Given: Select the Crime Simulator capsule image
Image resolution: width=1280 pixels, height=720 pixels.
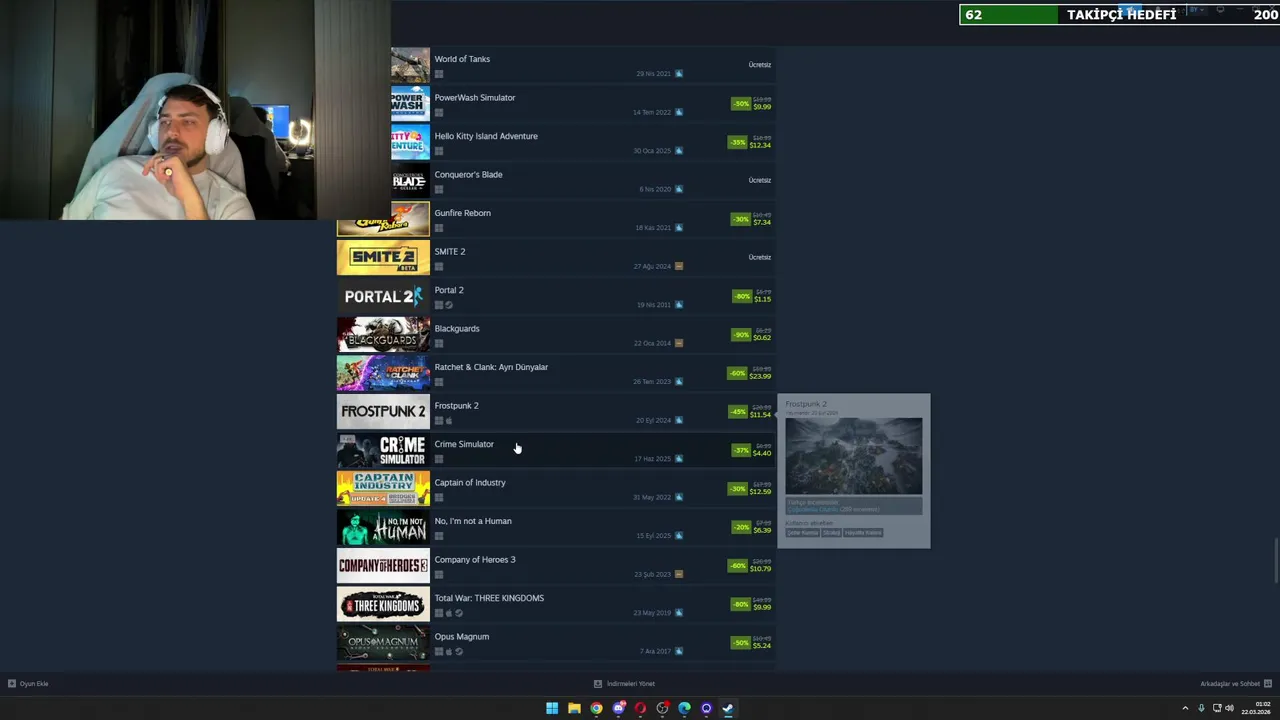Looking at the screenshot, I should [383, 450].
